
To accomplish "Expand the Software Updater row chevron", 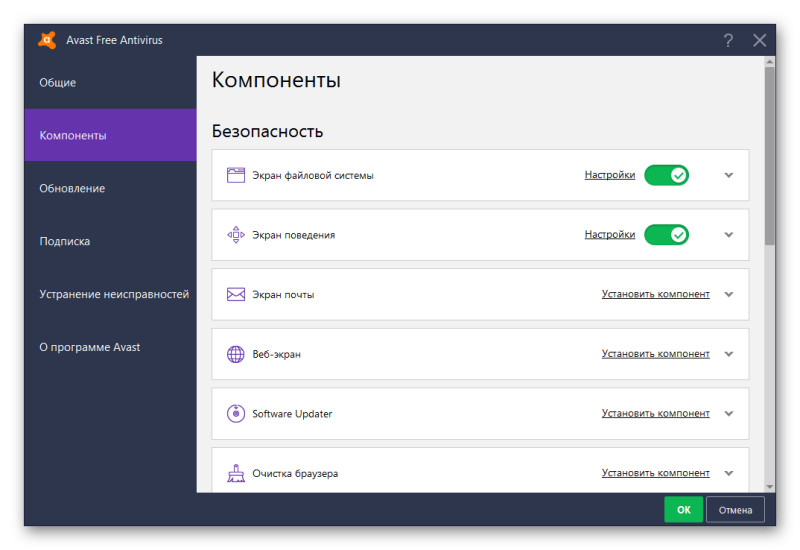I will pos(729,413).
